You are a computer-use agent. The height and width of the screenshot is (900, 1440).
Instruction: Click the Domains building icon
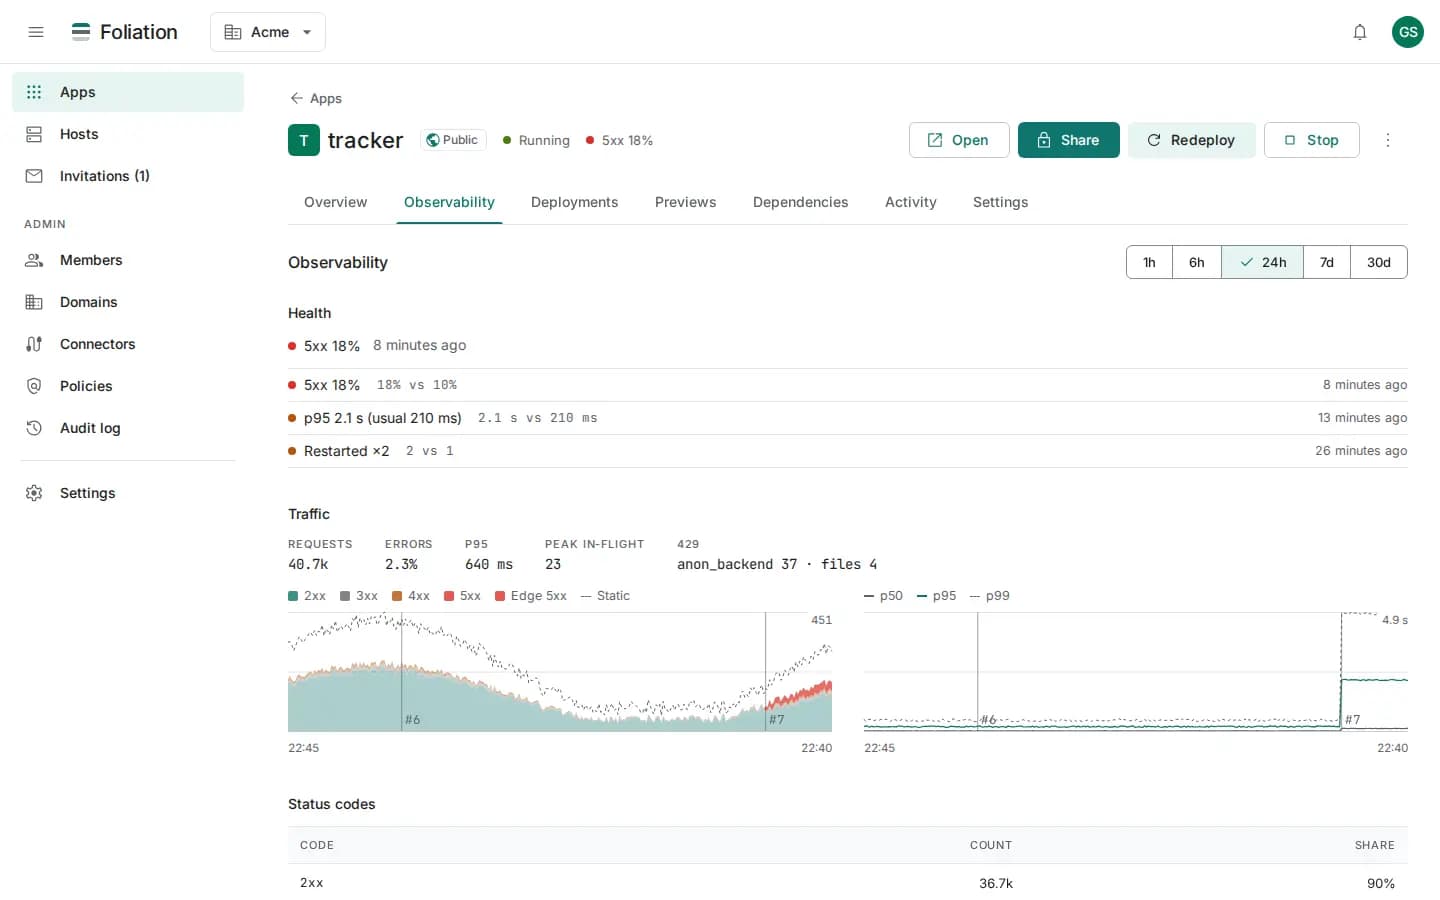[34, 302]
